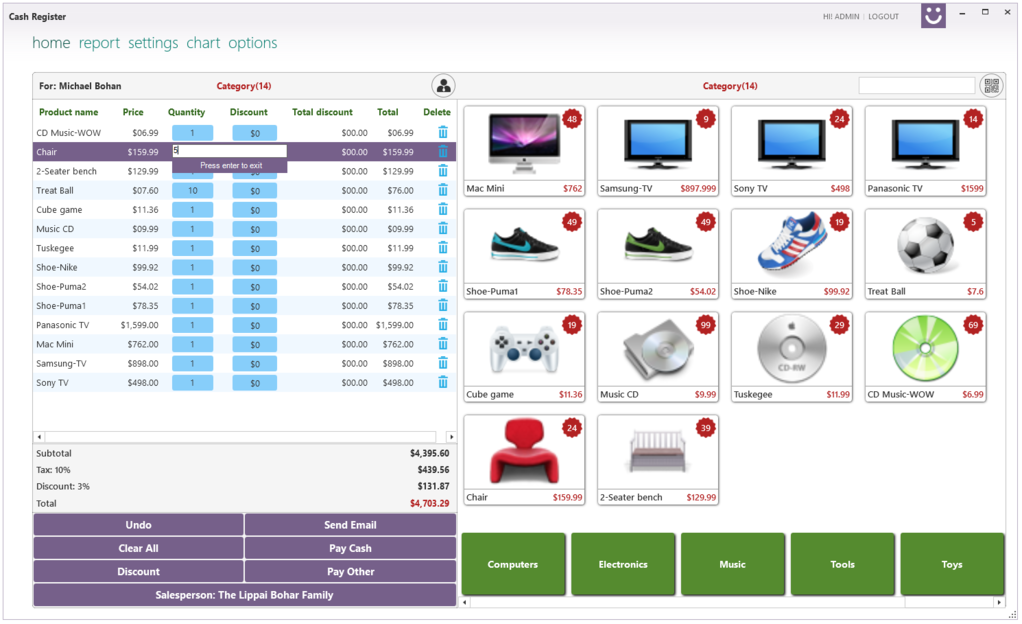
Task: Click the HI! ADMIN user link
Action: 841,16
